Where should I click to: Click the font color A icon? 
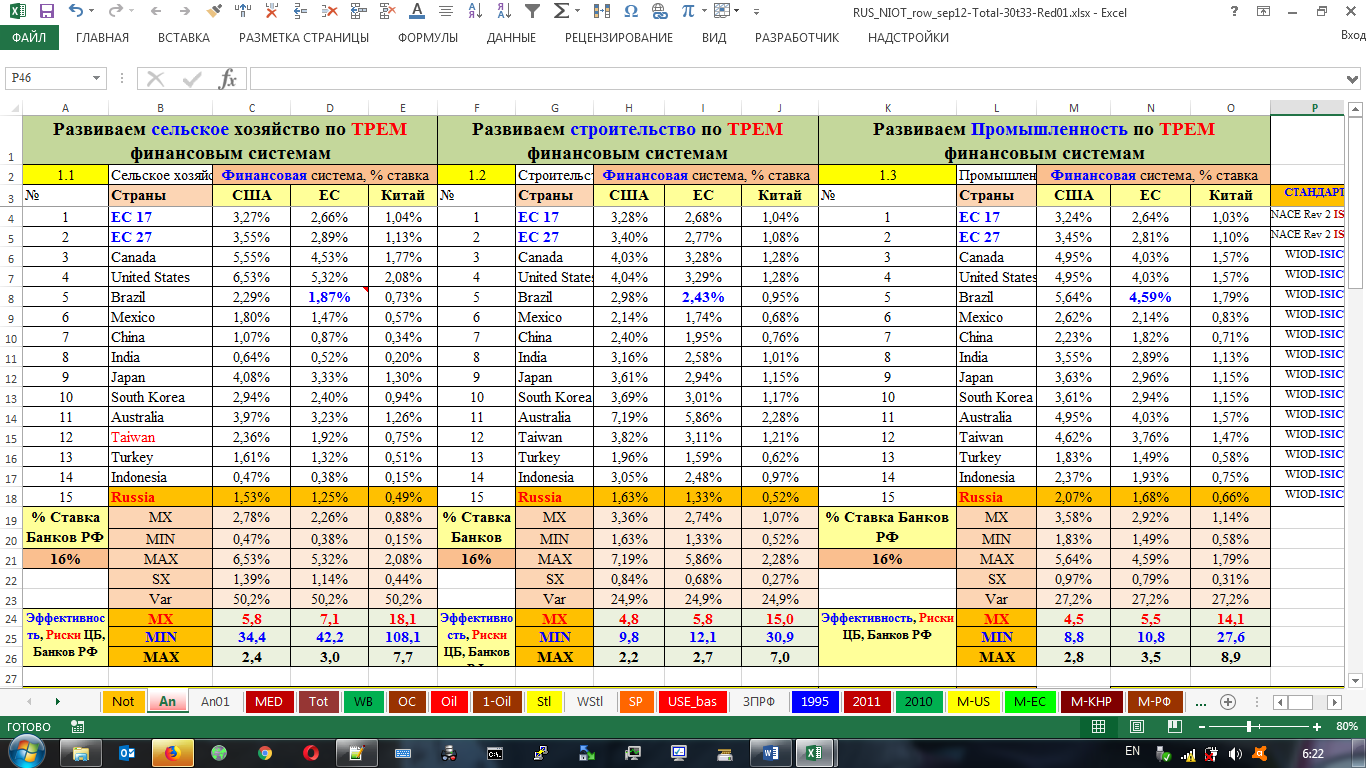[416, 12]
